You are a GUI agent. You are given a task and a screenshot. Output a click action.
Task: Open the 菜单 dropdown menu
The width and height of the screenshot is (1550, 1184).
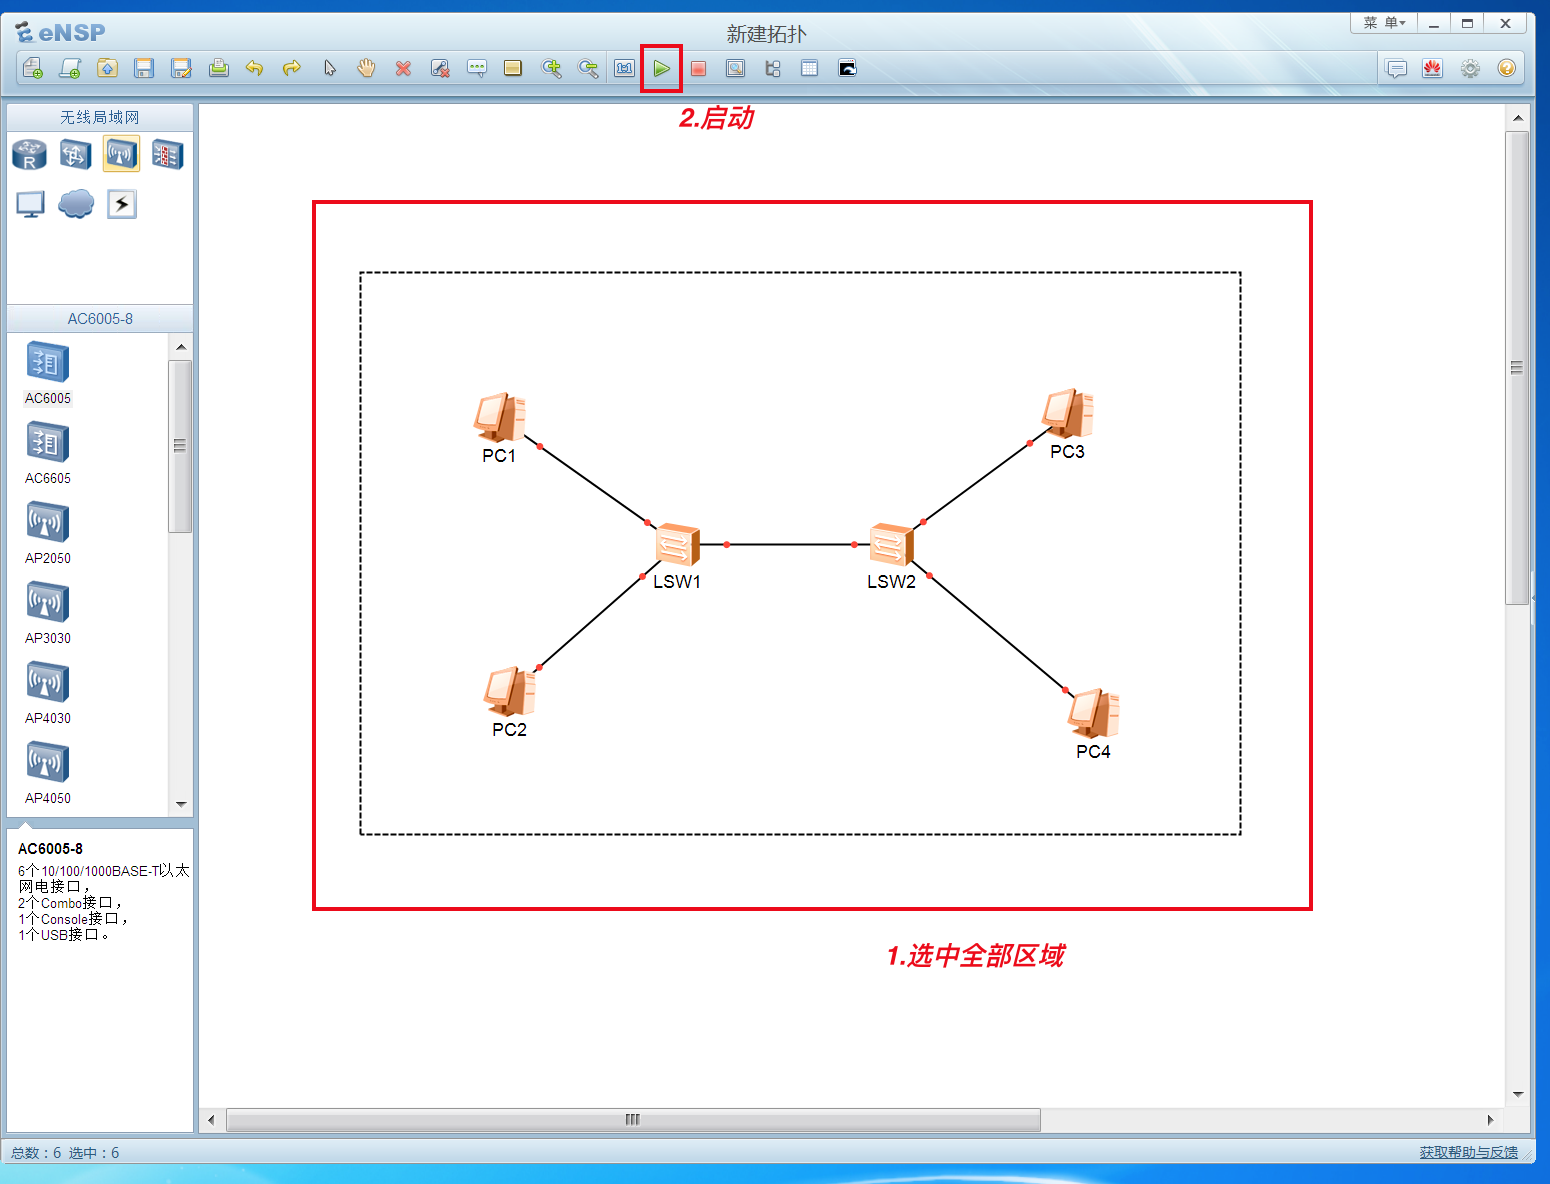point(1383,22)
